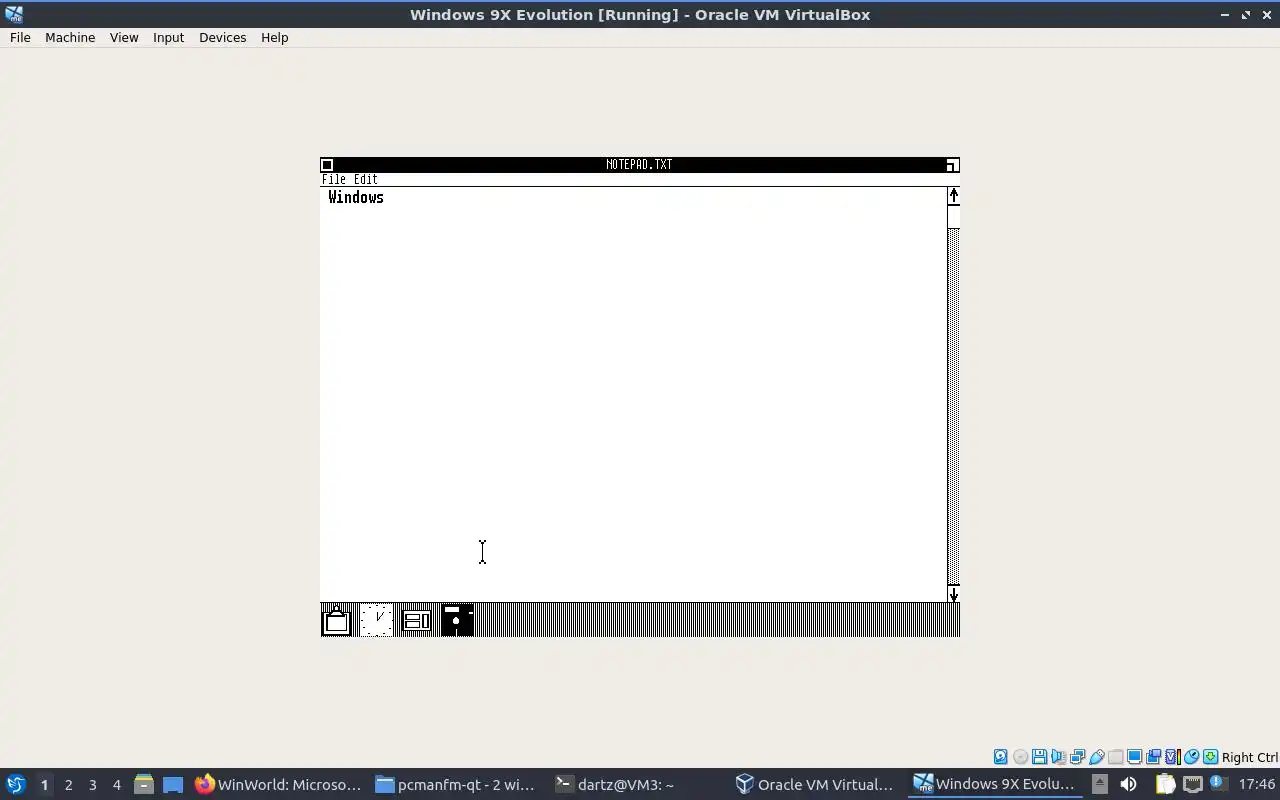1280x800 pixels.
Task: Click the 17:46 panel clock
Action: (x=1257, y=784)
